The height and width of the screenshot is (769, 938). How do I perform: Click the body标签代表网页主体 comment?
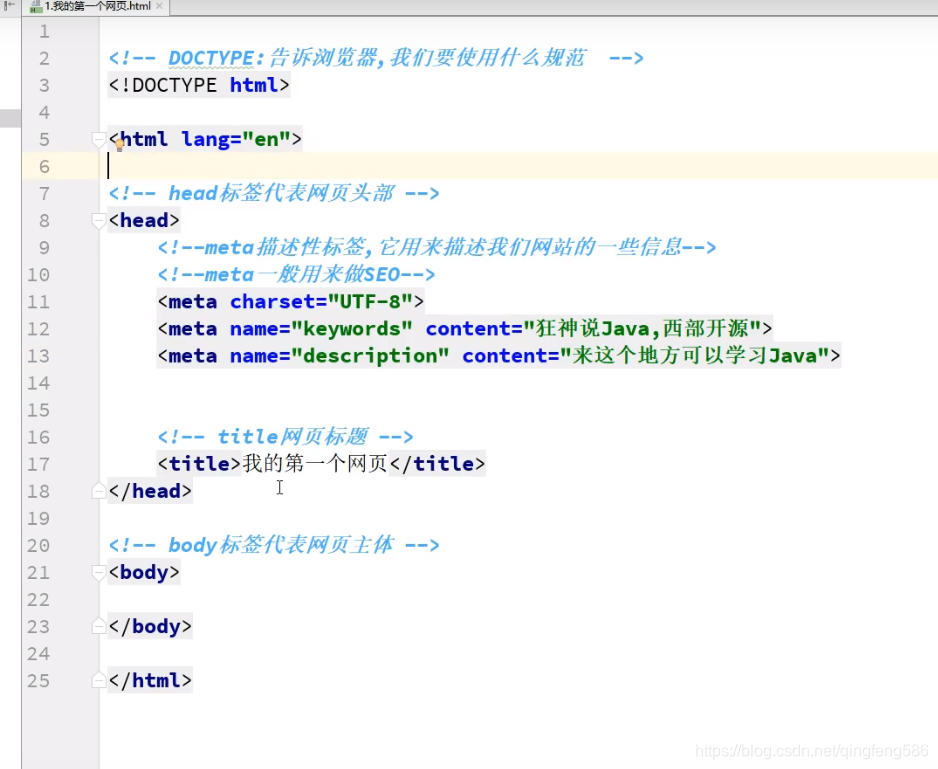click(x=274, y=545)
